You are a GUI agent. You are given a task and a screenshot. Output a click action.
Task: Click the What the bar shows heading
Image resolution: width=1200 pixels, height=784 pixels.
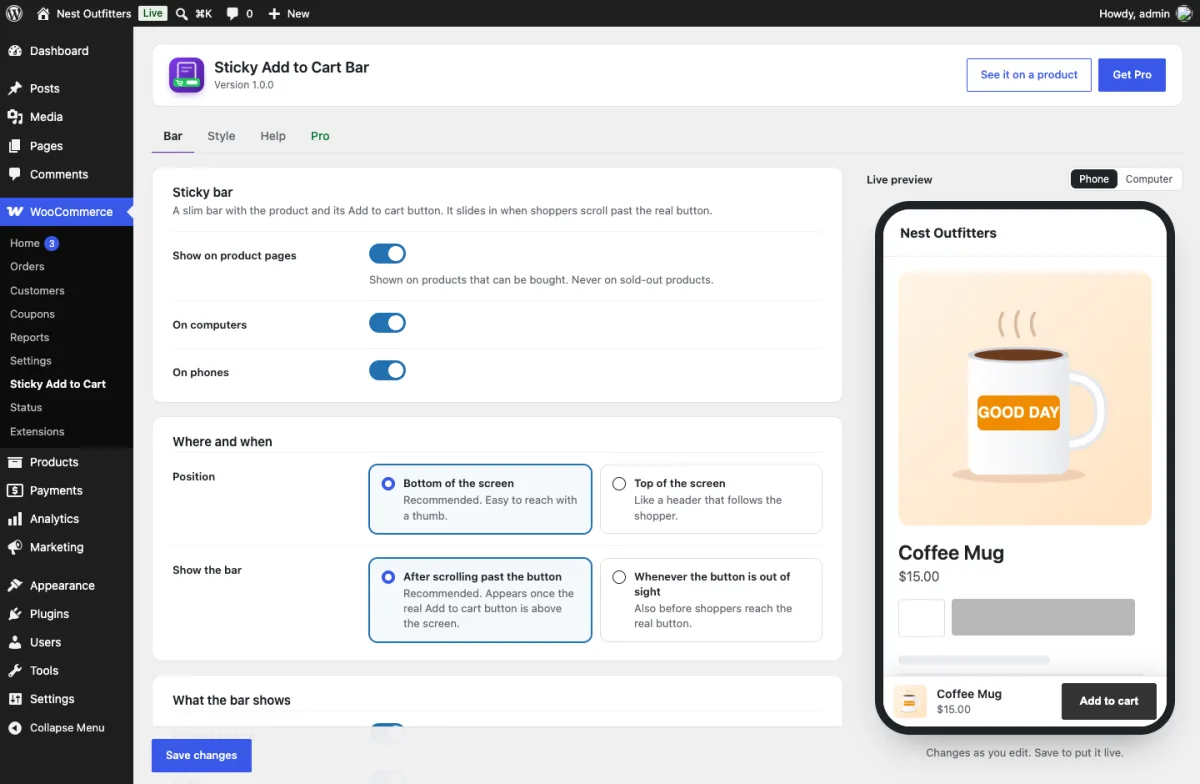(231, 700)
